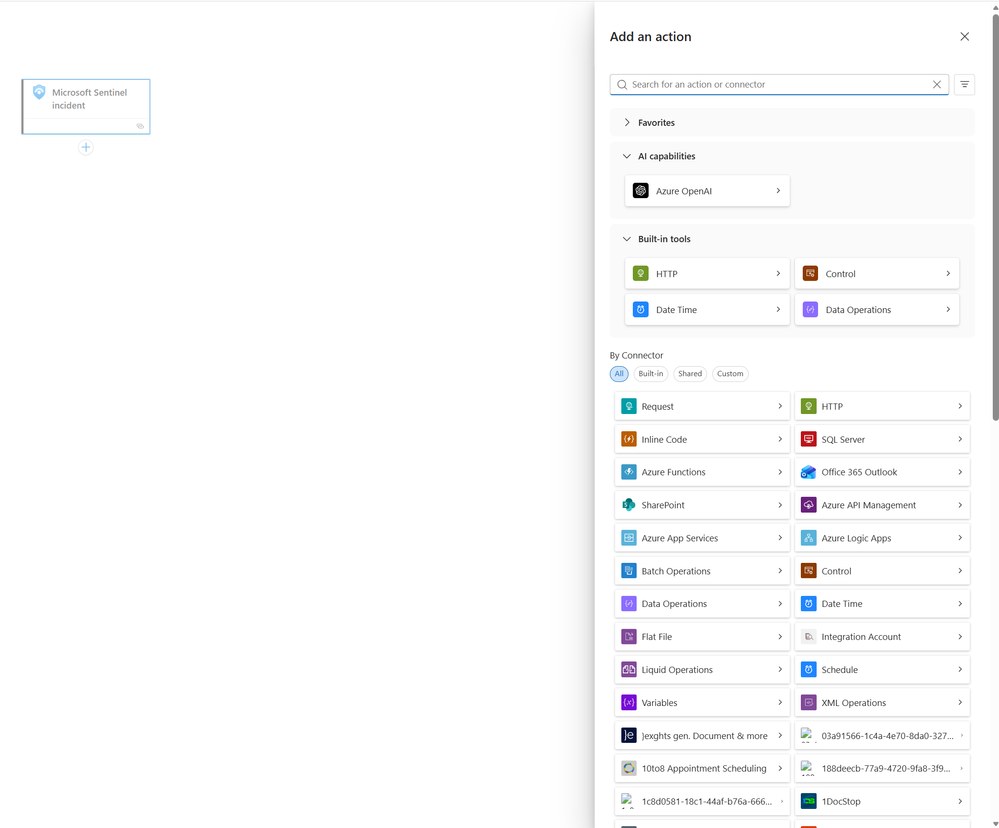Click the Liquid Operations icon
The height and width of the screenshot is (828, 999).
point(629,669)
